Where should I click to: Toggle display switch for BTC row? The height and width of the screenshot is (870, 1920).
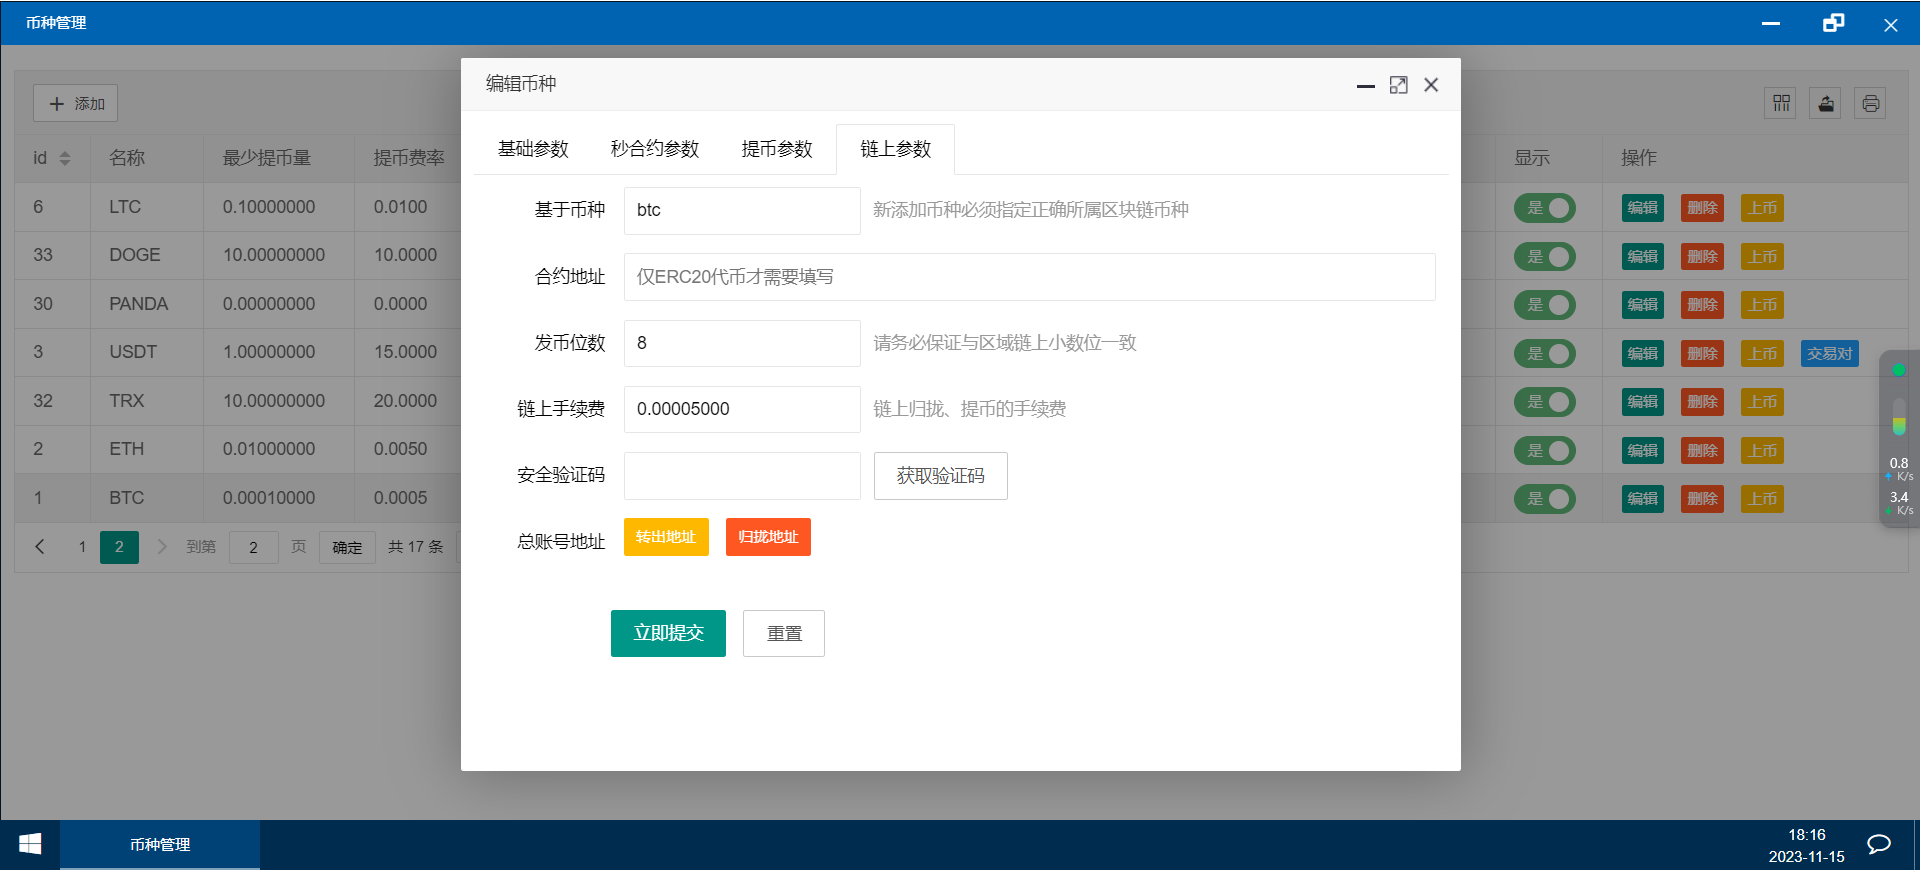click(x=1545, y=499)
